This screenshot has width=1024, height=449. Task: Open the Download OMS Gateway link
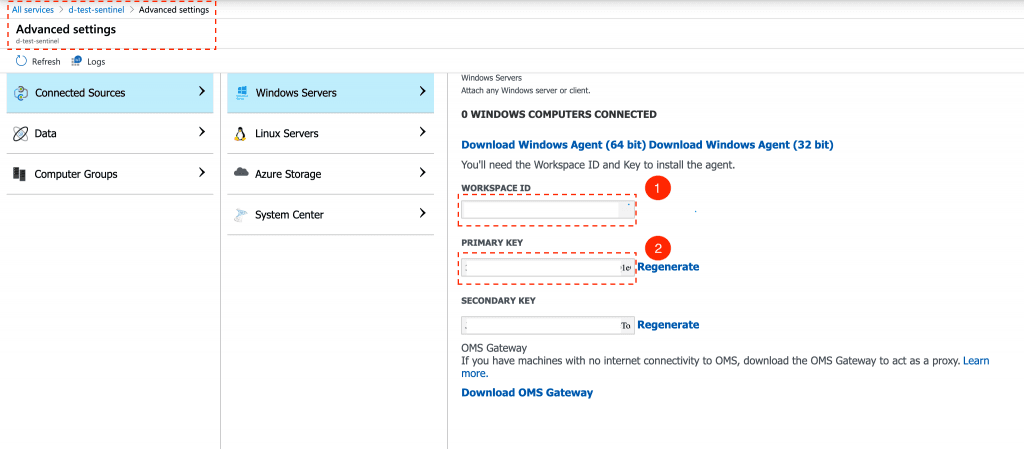point(526,392)
